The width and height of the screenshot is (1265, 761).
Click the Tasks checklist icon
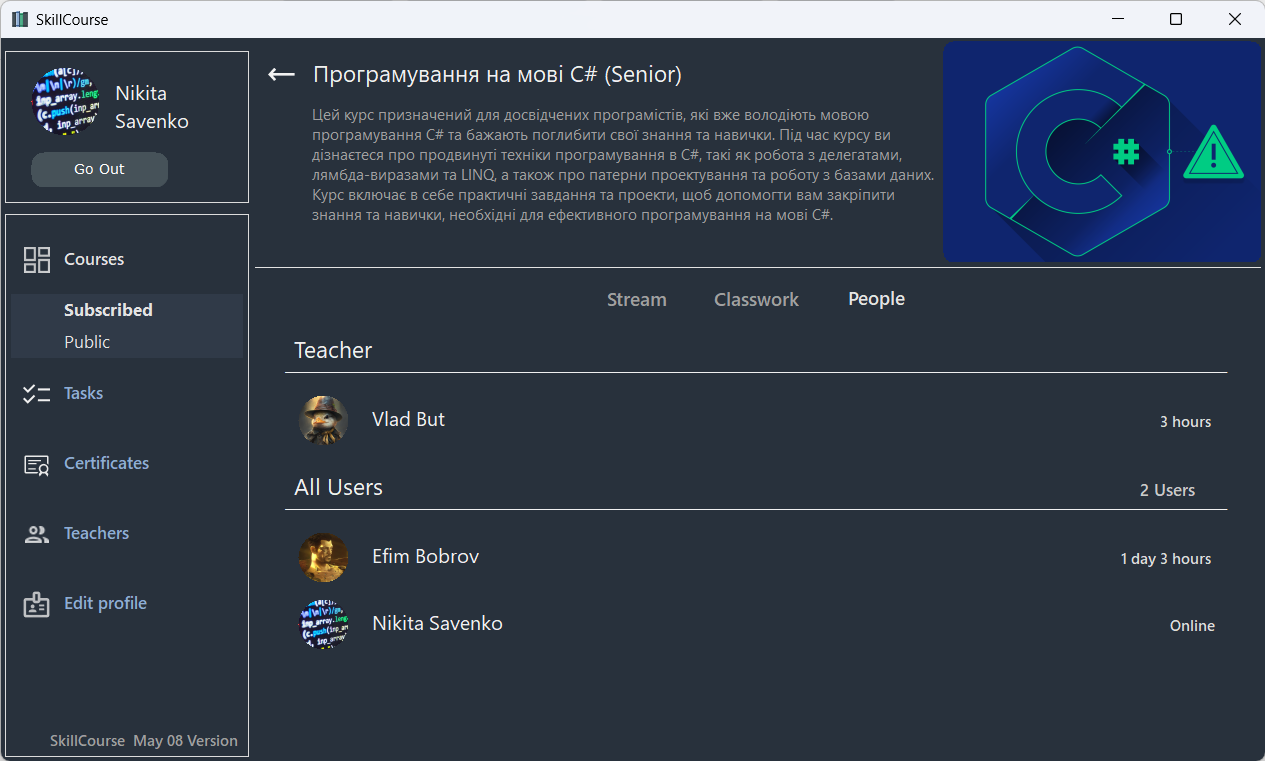pos(37,394)
